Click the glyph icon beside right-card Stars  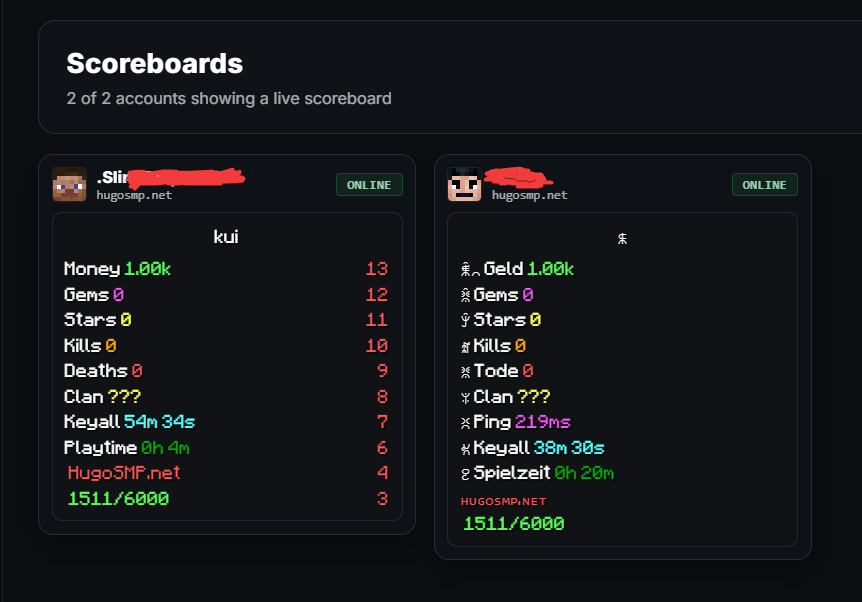pyautogui.click(x=466, y=320)
